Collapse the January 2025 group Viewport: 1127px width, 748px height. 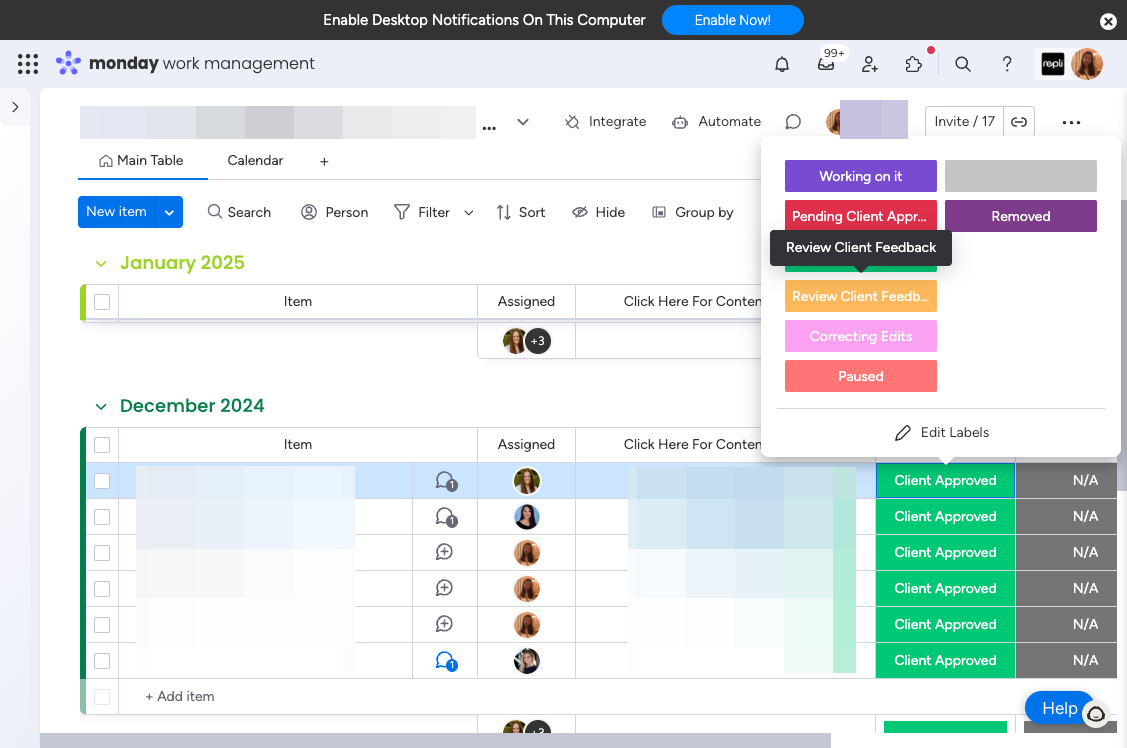101,264
